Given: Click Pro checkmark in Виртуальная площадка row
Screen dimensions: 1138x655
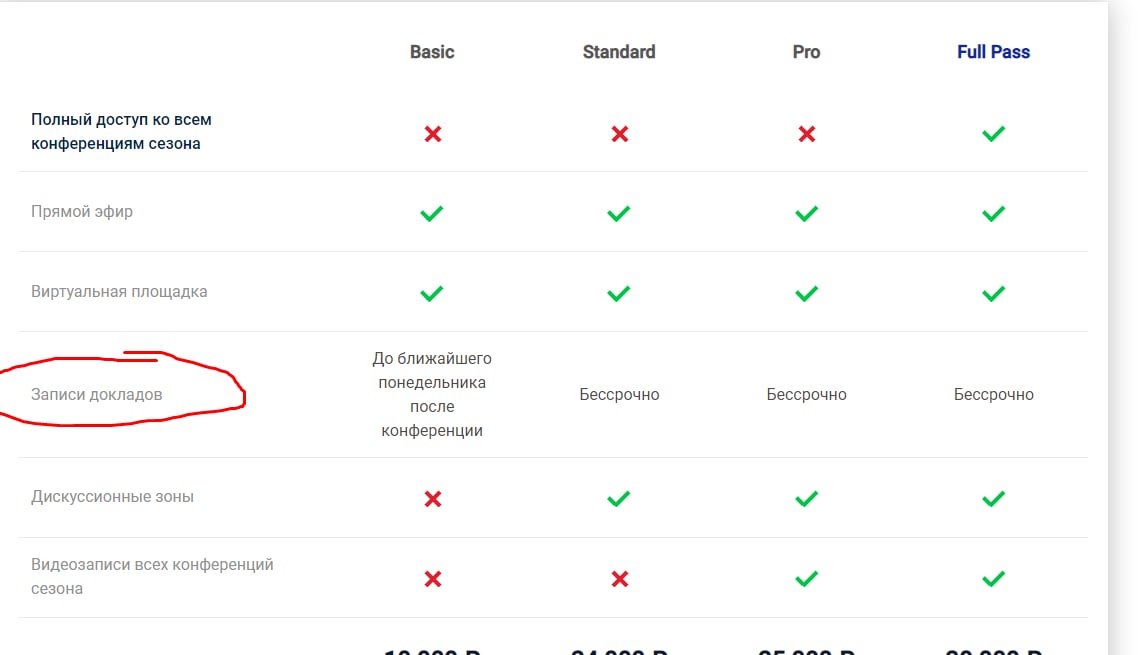Looking at the screenshot, I should [806, 293].
